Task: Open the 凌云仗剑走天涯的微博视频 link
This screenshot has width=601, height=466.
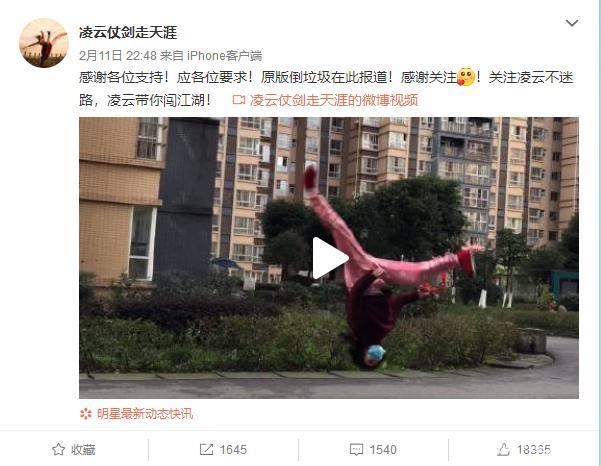Action: [333, 100]
